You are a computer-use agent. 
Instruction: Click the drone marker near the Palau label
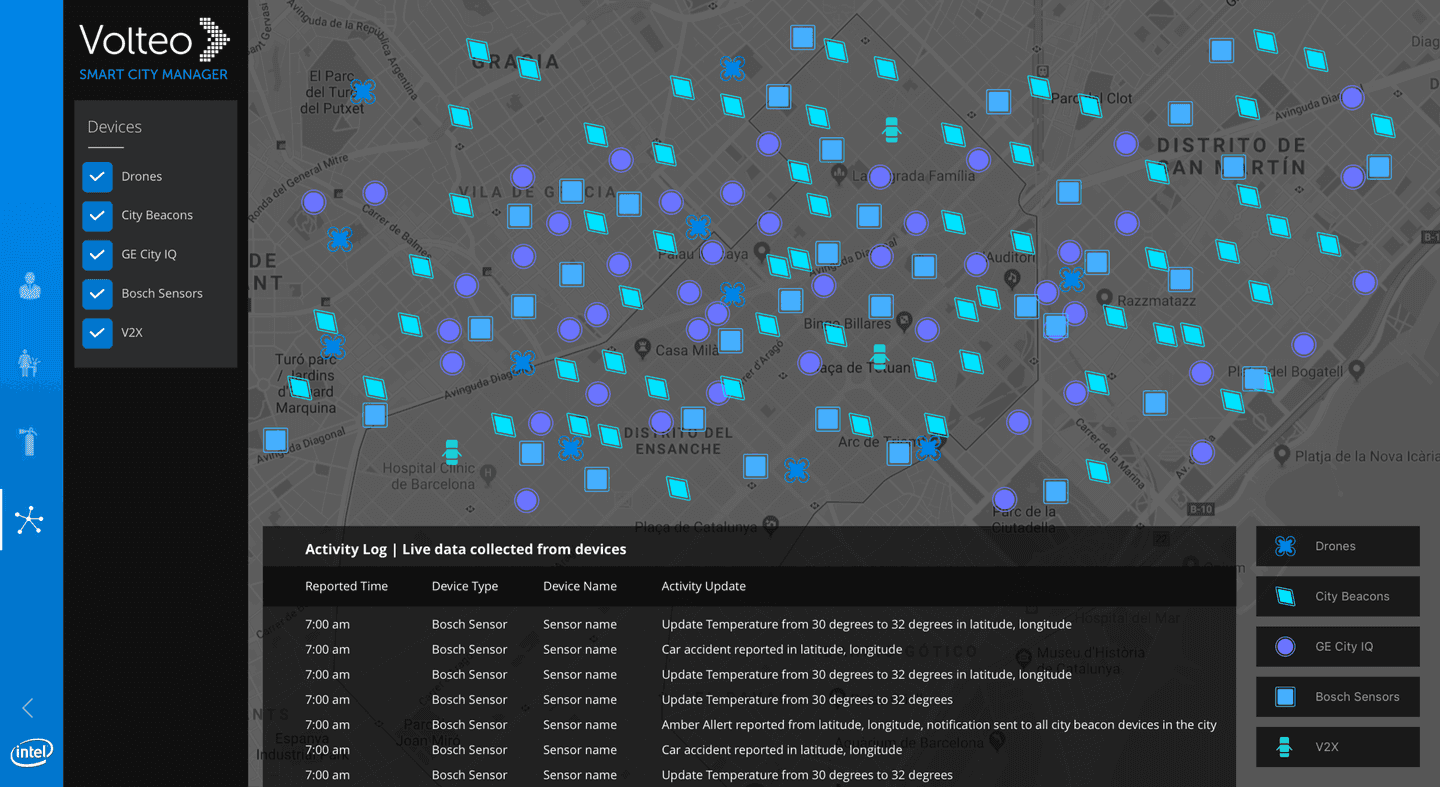[698, 227]
